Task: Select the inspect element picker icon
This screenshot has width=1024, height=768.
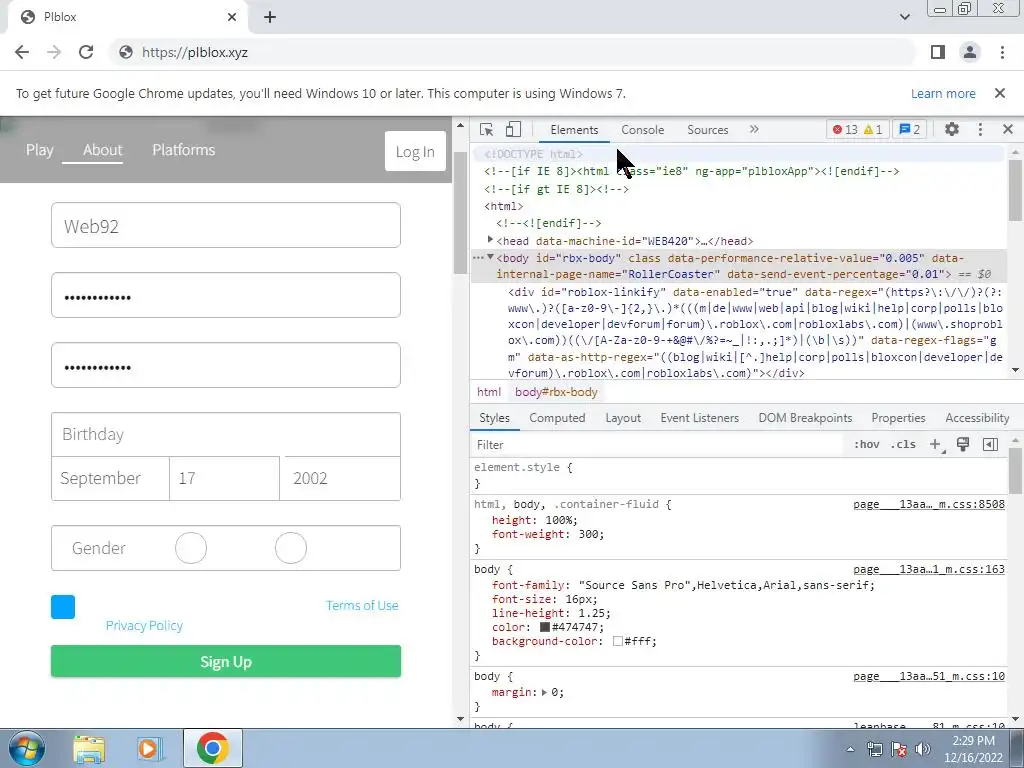Action: tap(486, 129)
